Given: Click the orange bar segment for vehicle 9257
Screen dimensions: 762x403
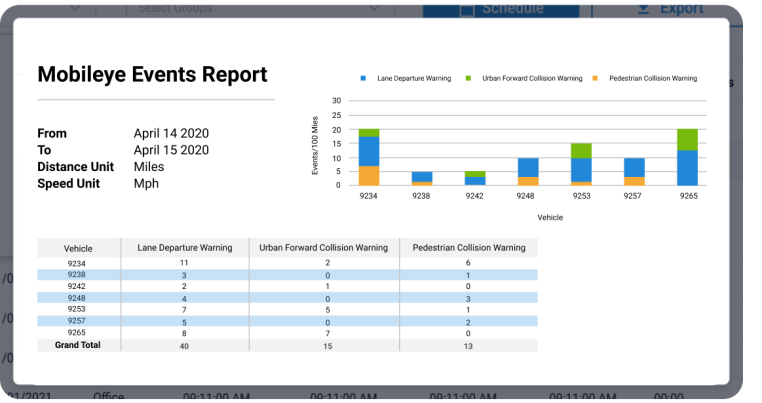Looking at the screenshot, I should click(x=634, y=181).
